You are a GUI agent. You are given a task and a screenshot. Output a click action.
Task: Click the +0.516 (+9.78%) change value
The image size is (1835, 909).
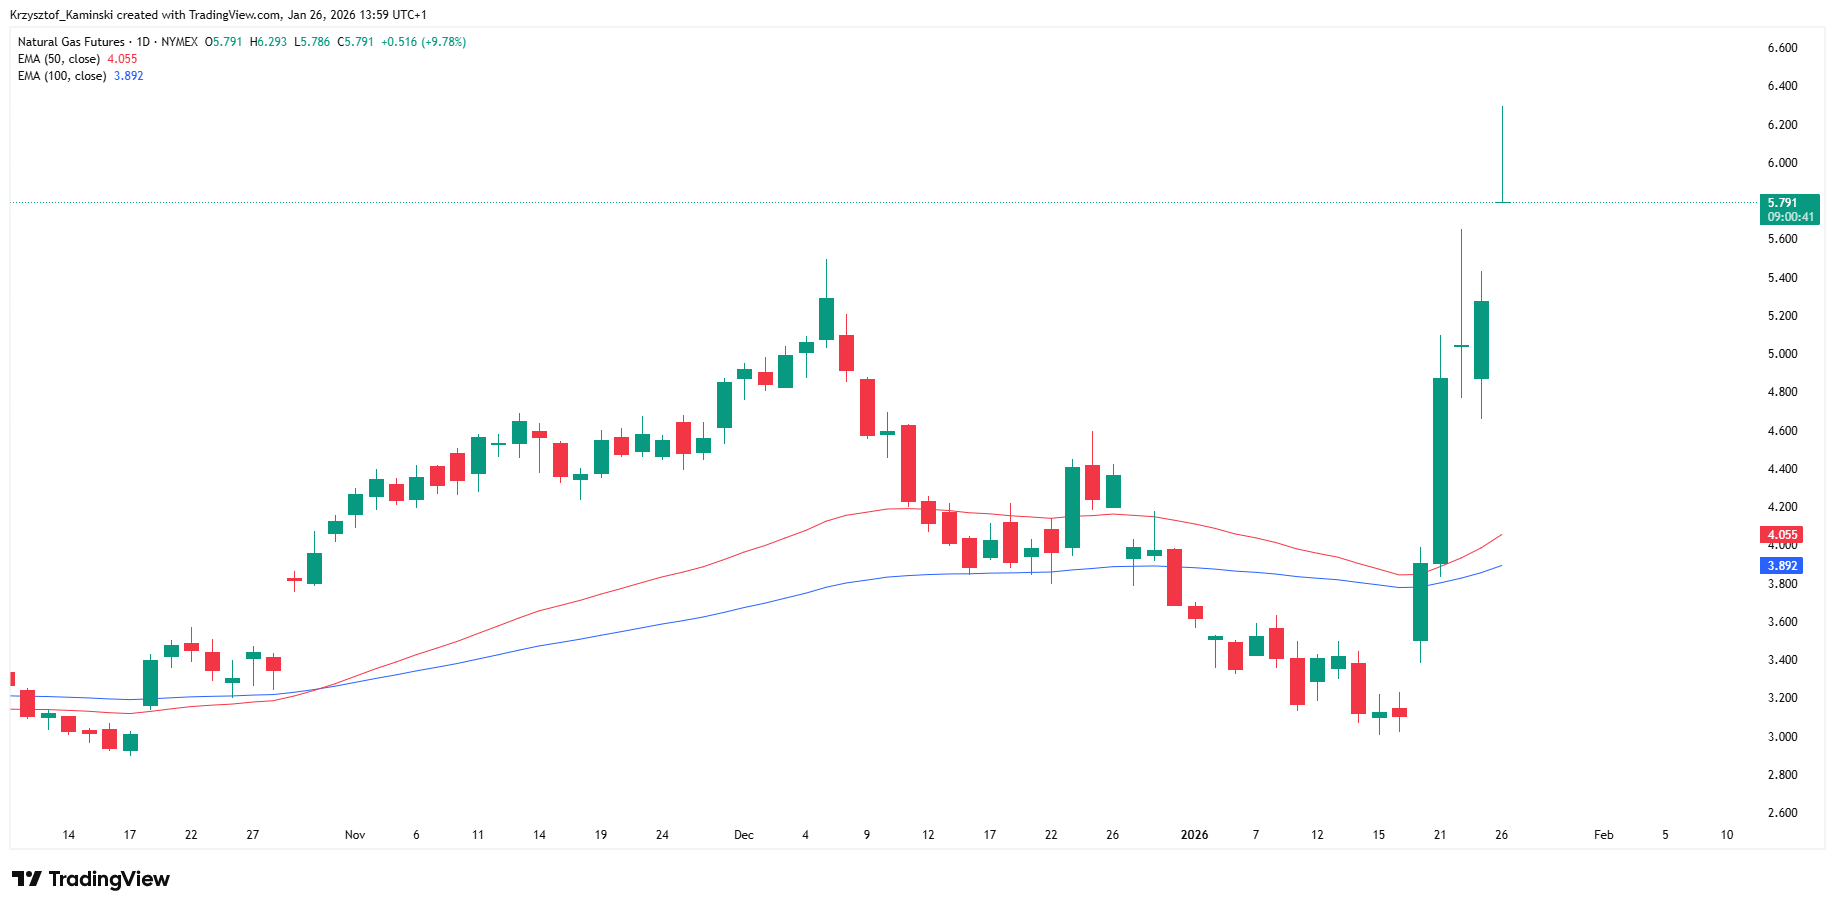[423, 42]
